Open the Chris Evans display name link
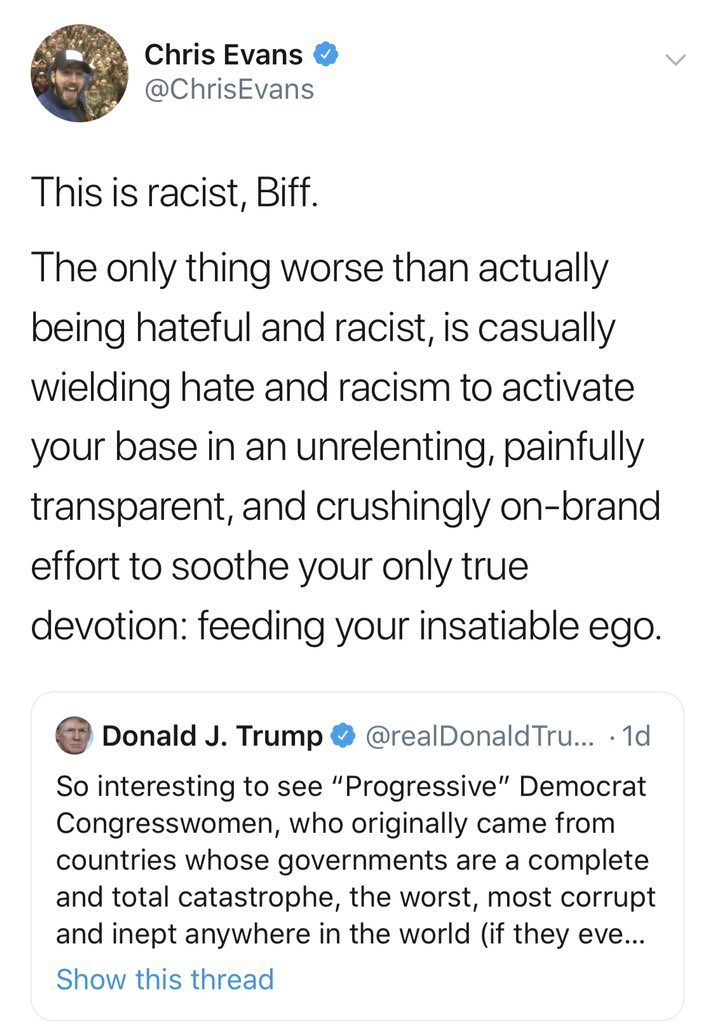This screenshot has height=1024, width=714. point(223,54)
